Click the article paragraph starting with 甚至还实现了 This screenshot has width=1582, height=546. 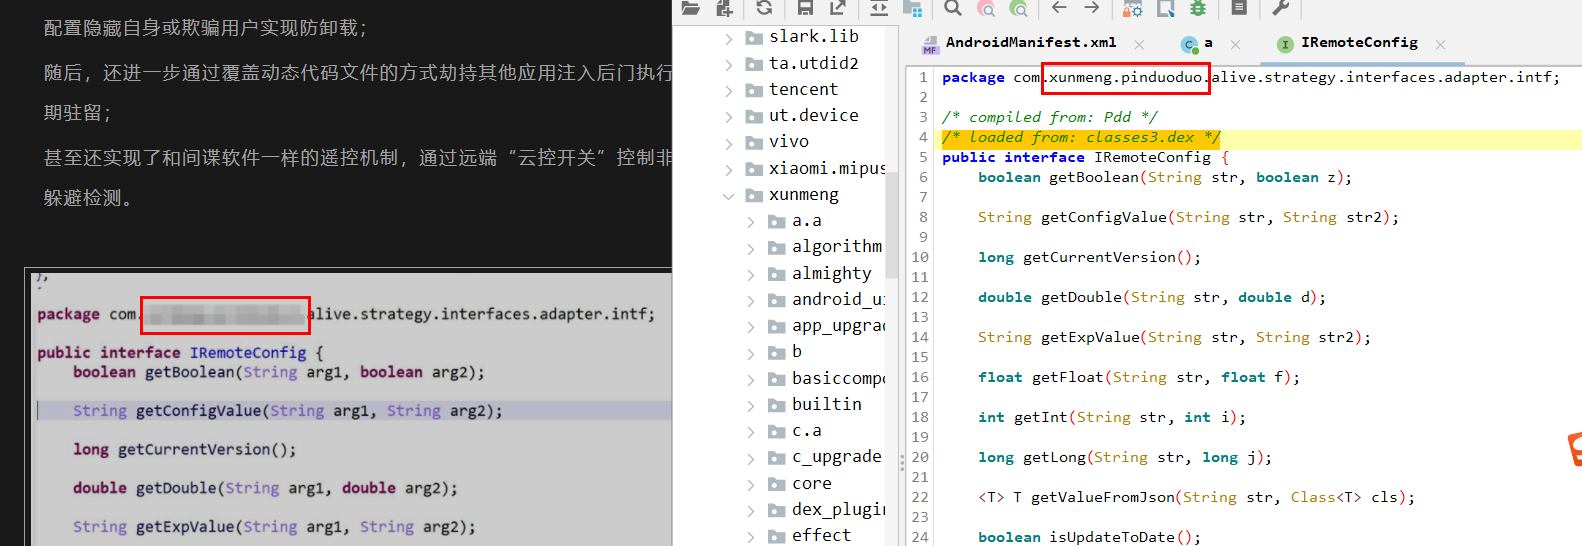(x=358, y=158)
